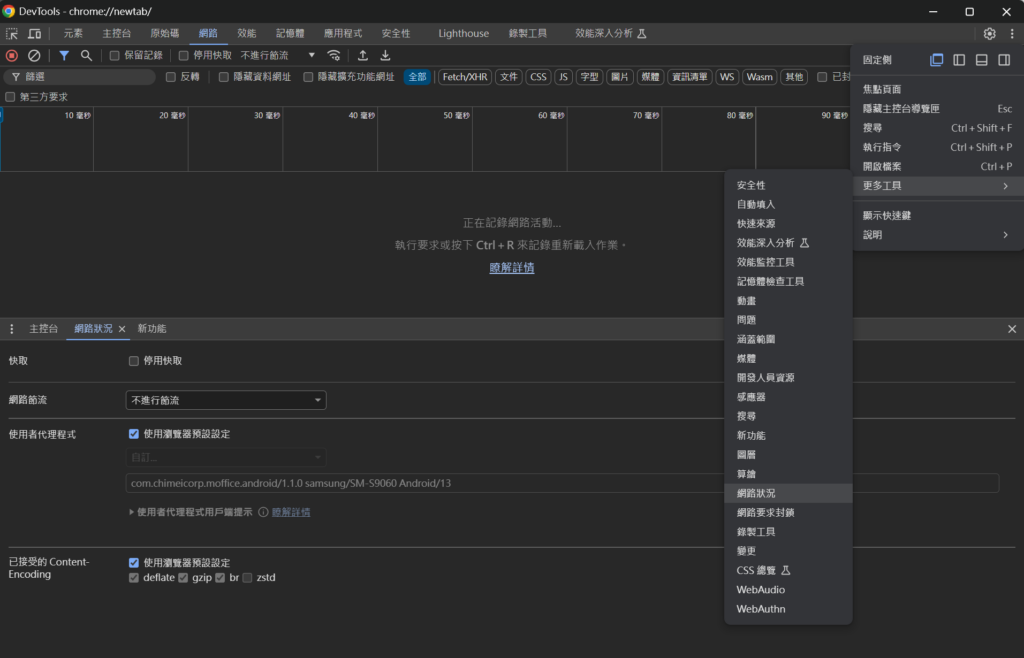Image resolution: width=1024 pixels, height=658 pixels.
Task: Switch to the 主控台 top tab
Action: 117,33
